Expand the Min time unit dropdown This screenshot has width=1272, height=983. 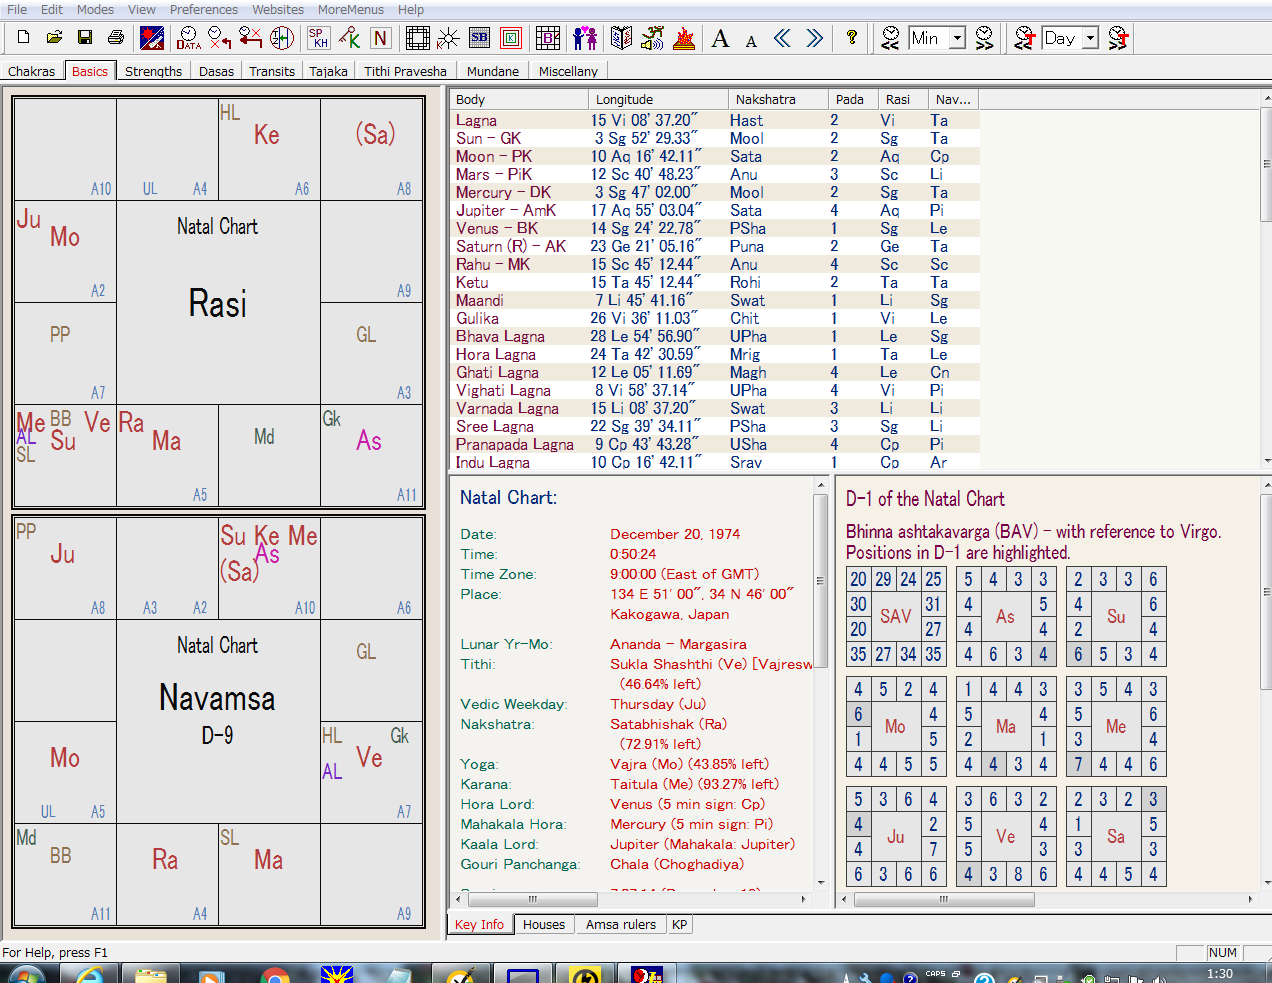tap(957, 38)
